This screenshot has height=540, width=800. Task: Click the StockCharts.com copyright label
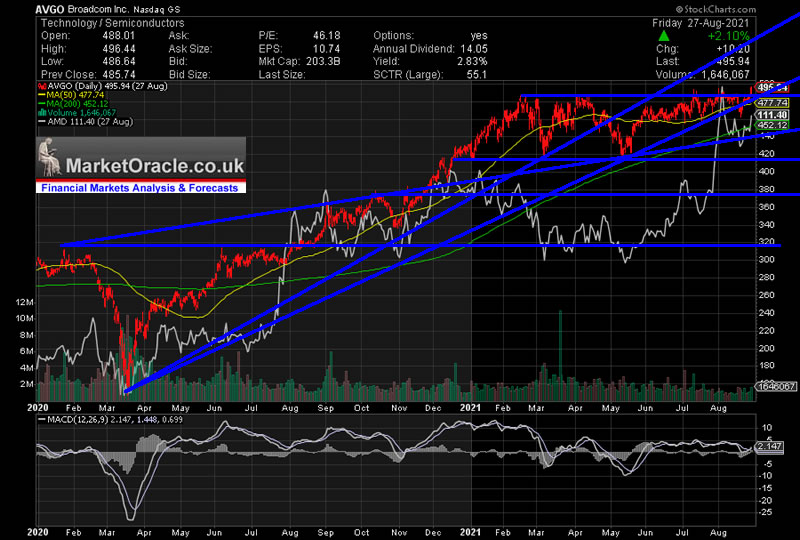tap(716, 9)
